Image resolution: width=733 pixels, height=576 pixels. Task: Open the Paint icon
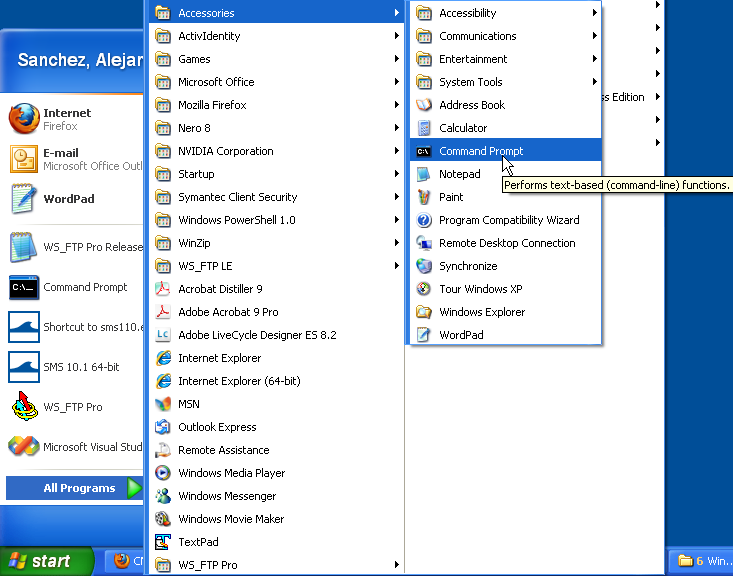tap(424, 197)
